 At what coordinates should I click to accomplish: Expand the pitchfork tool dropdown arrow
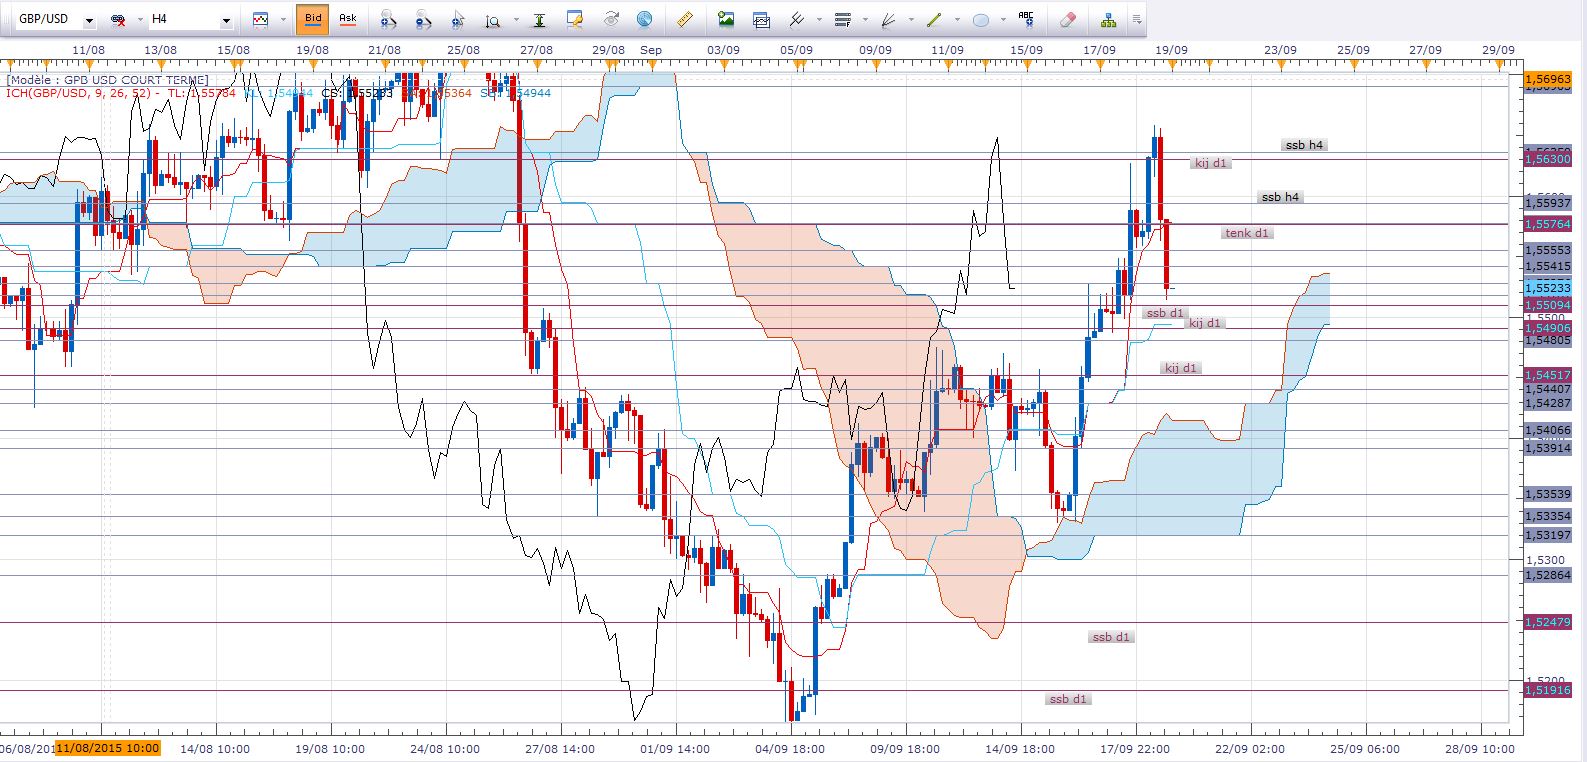(819, 20)
